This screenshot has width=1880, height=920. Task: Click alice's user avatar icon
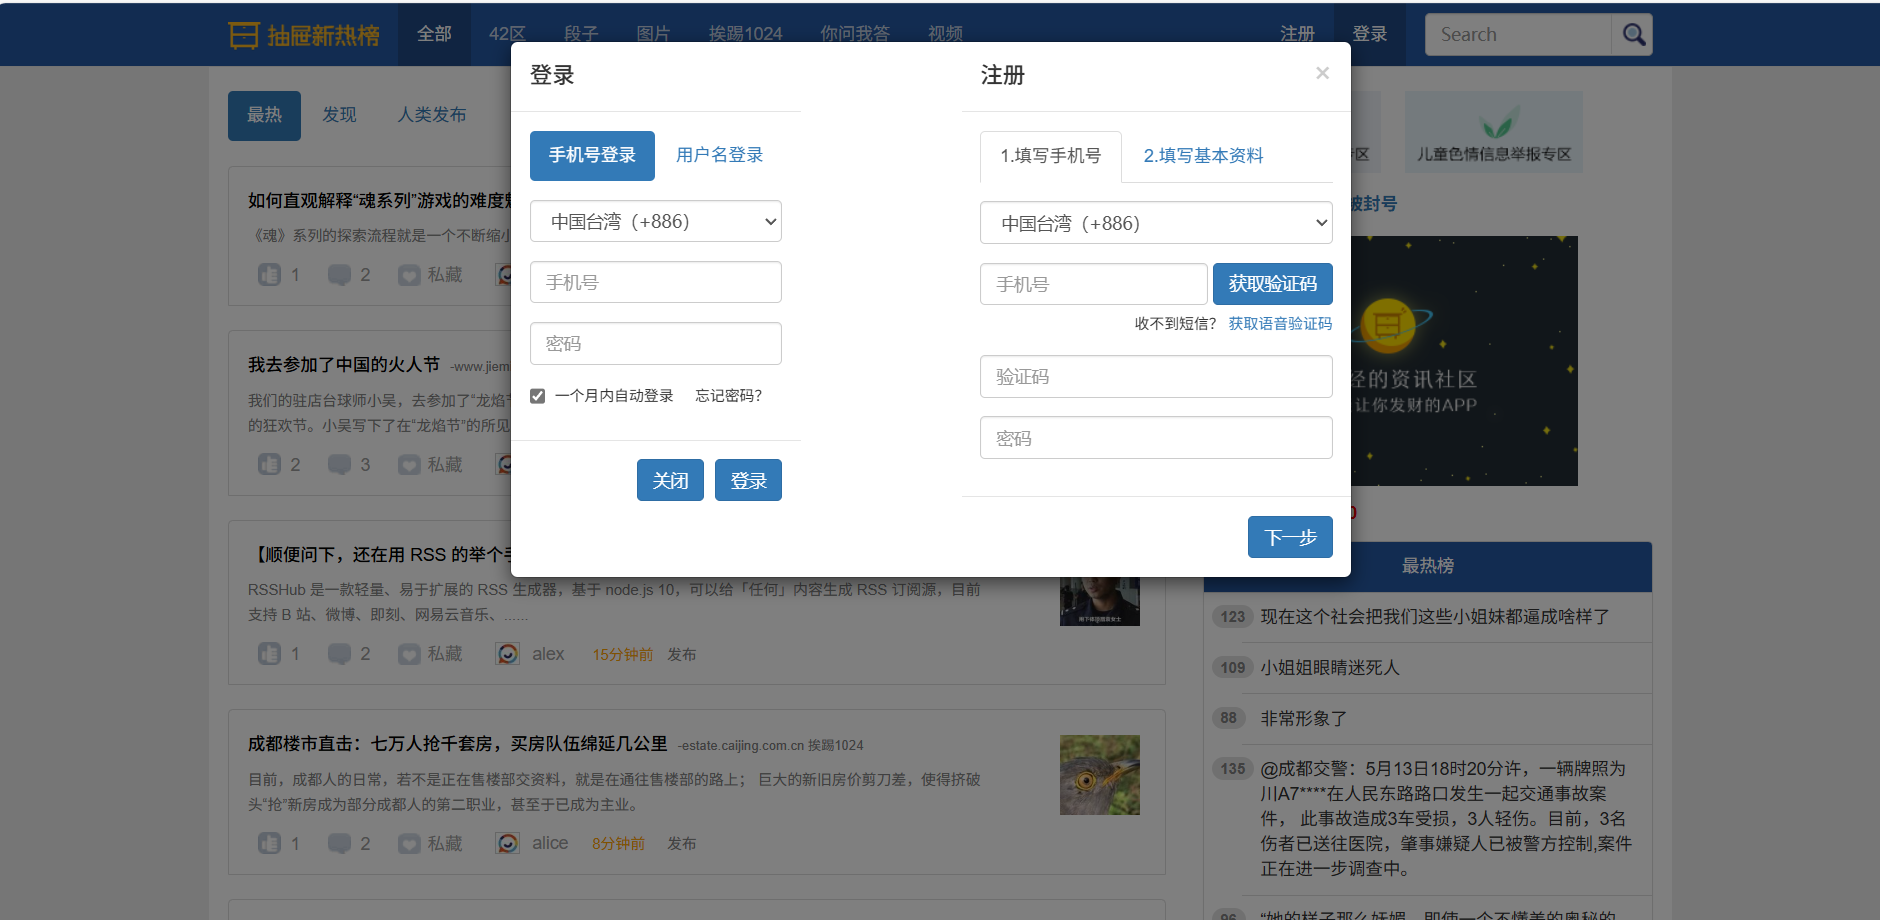tap(508, 844)
